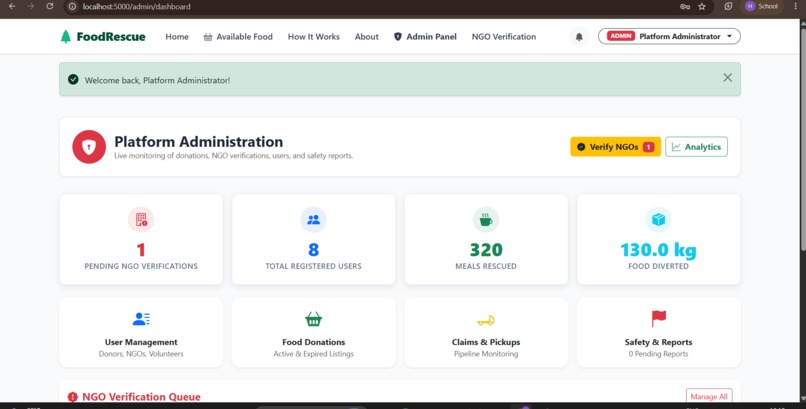806x409 pixels.
Task: Click the Manage All button
Action: pyautogui.click(x=709, y=396)
